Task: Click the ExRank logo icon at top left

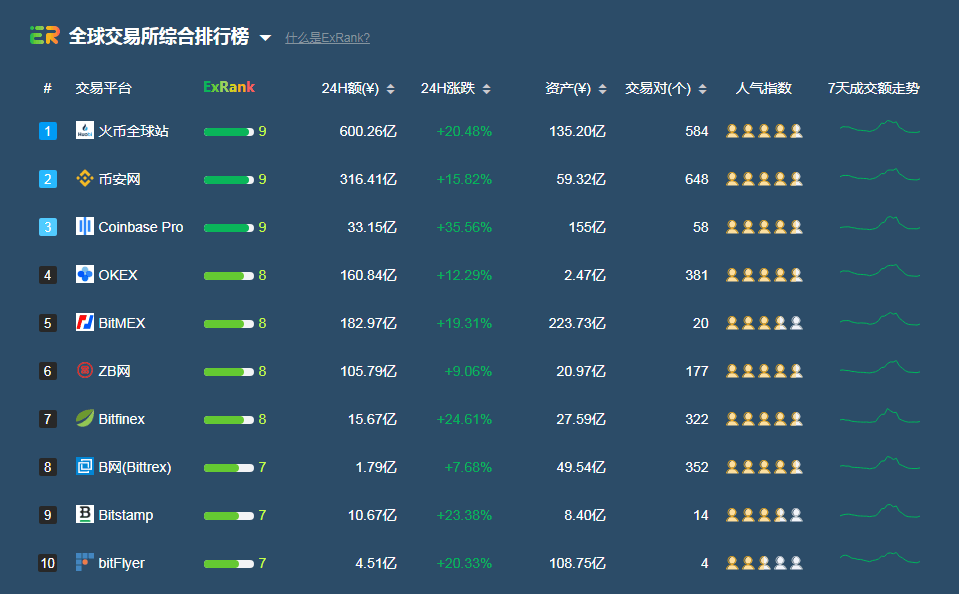Action: (x=44, y=36)
